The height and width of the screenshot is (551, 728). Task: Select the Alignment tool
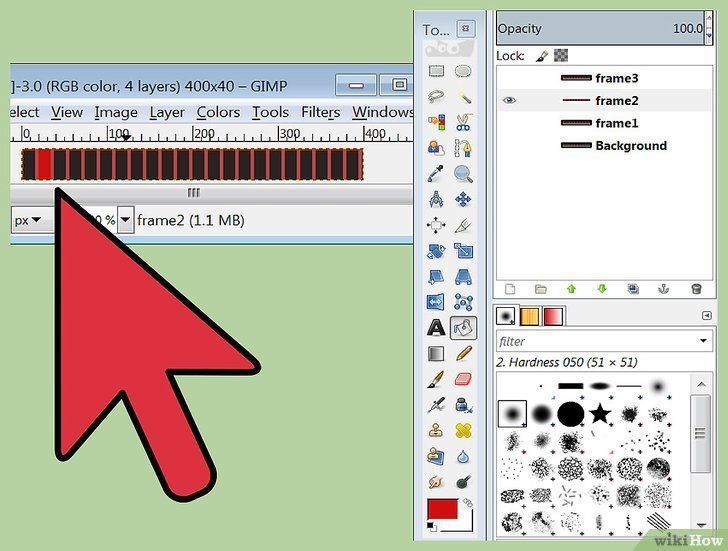436,226
